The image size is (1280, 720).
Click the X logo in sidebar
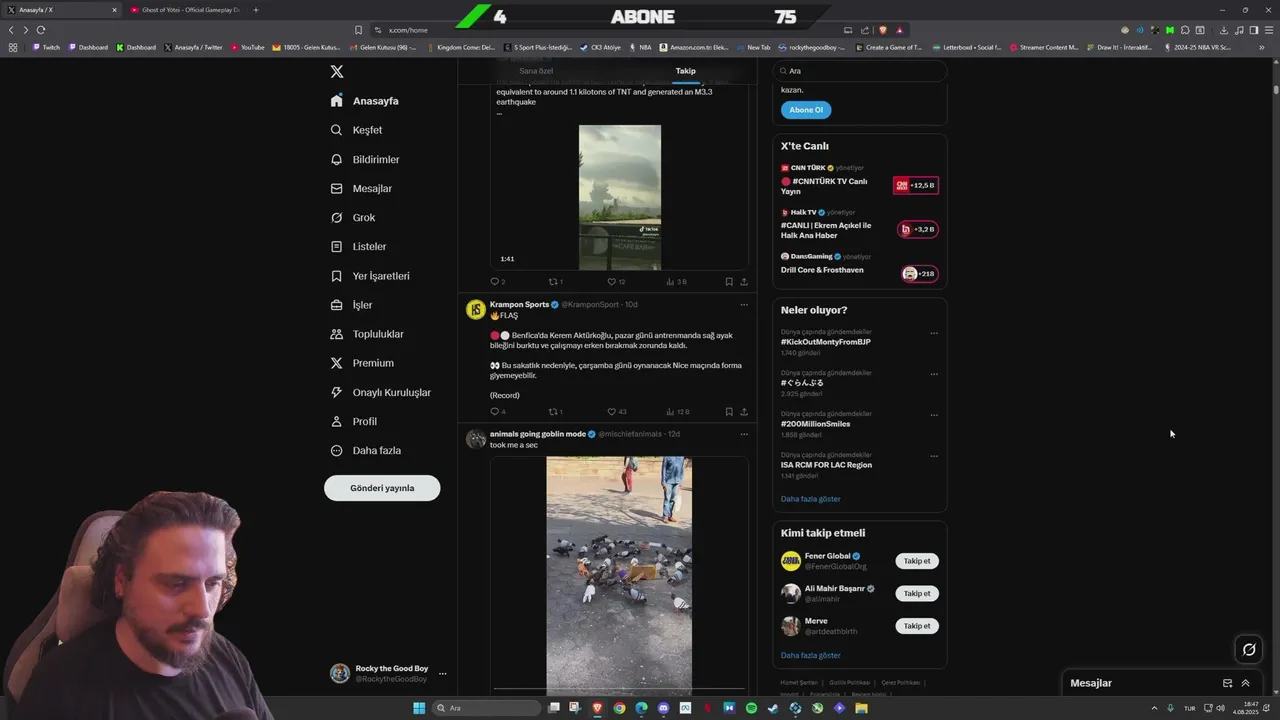pyautogui.click(x=337, y=72)
